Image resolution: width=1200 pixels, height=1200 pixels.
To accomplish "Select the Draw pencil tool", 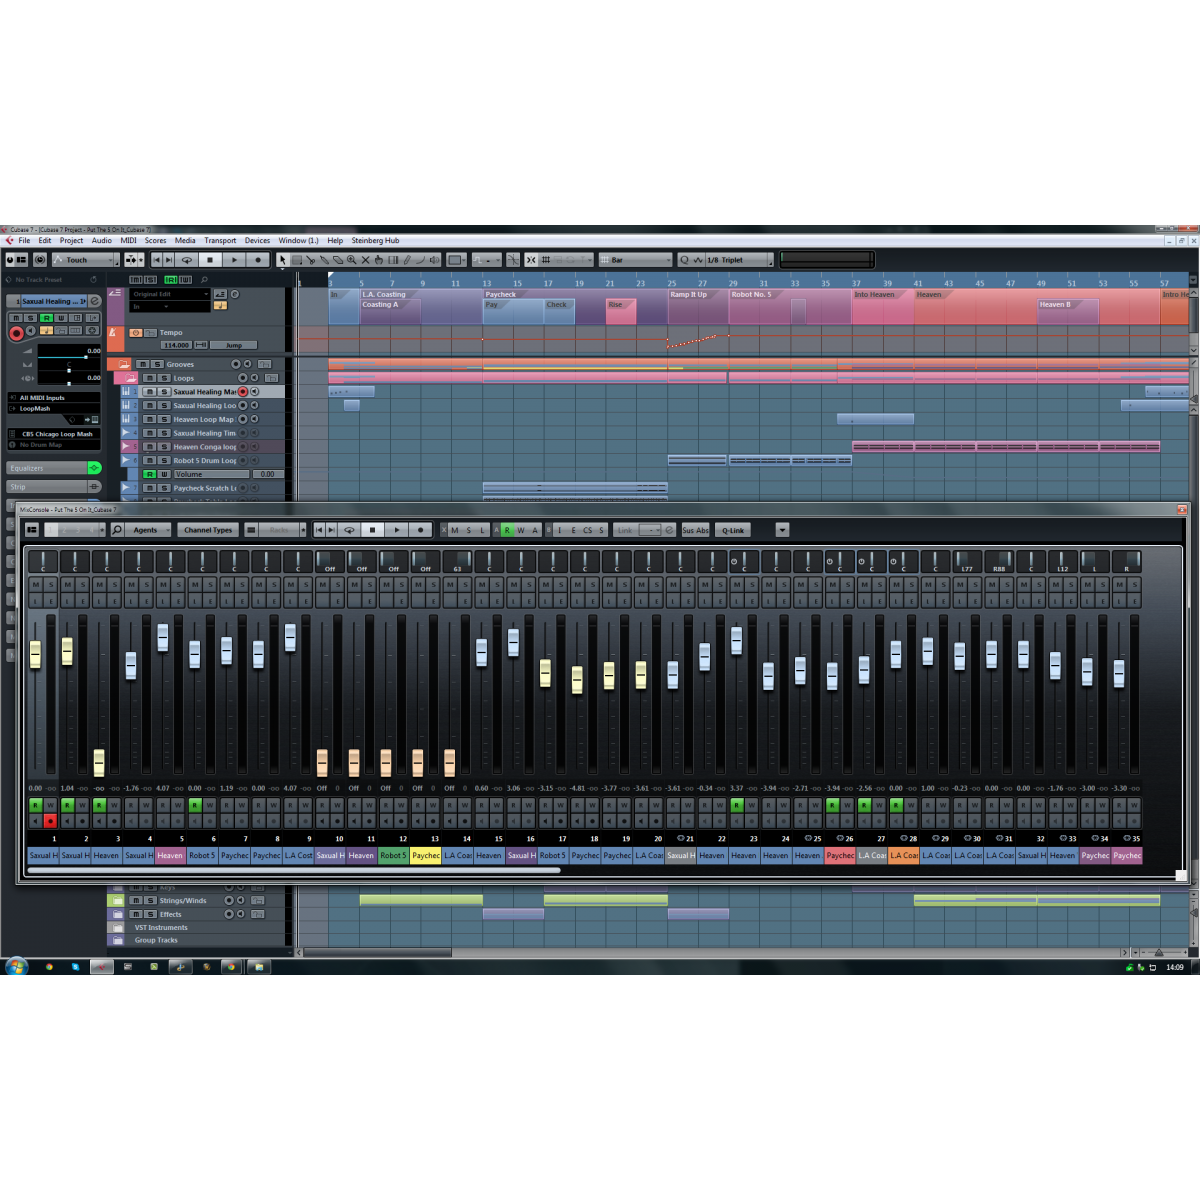I will [x=407, y=260].
